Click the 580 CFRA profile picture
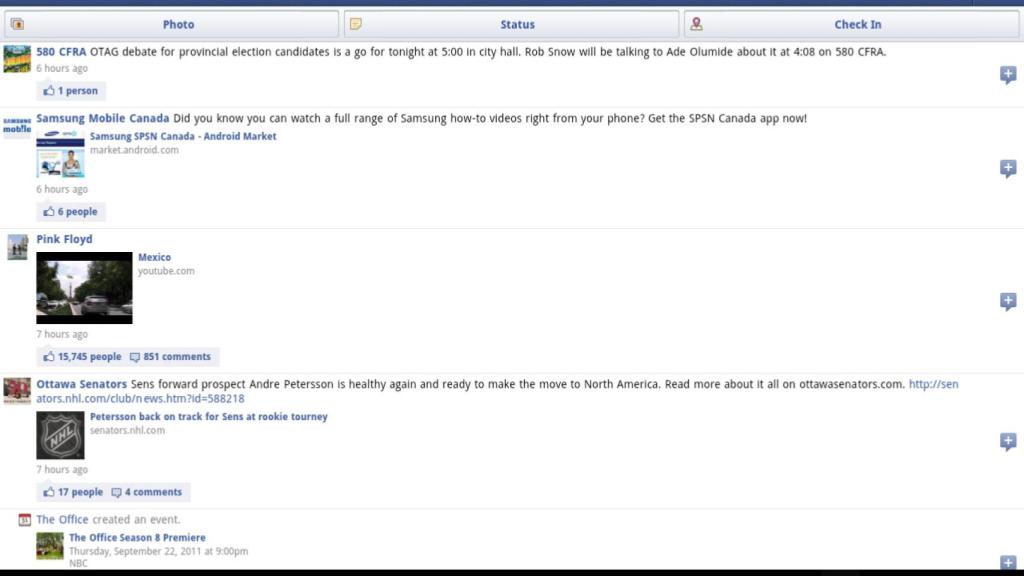The height and width of the screenshot is (576, 1024). coord(17,59)
